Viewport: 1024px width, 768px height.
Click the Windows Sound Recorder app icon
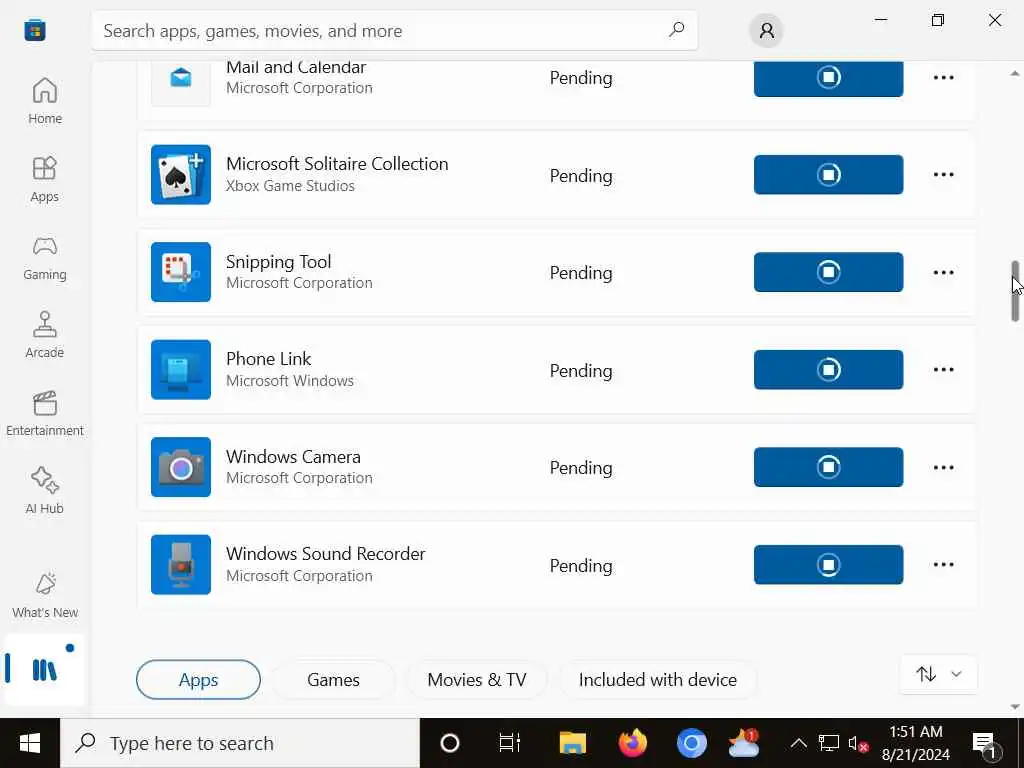tap(181, 564)
